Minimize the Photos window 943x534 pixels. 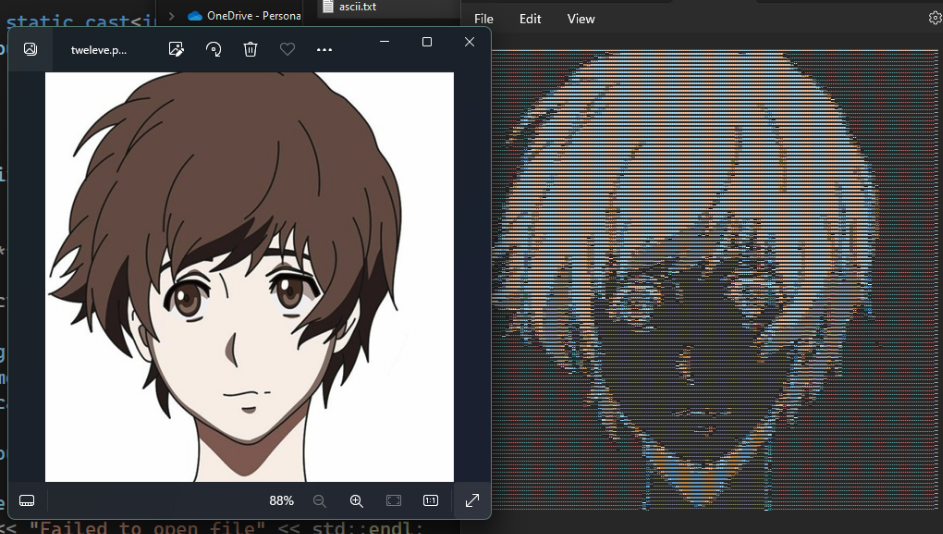(384, 41)
